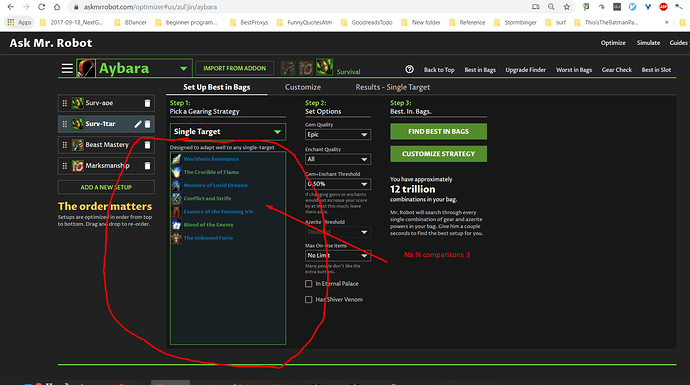Screen dimensions: 690x385
Task: Enable the Has Shiver Venom checkbox
Action: [x=308, y=300]
